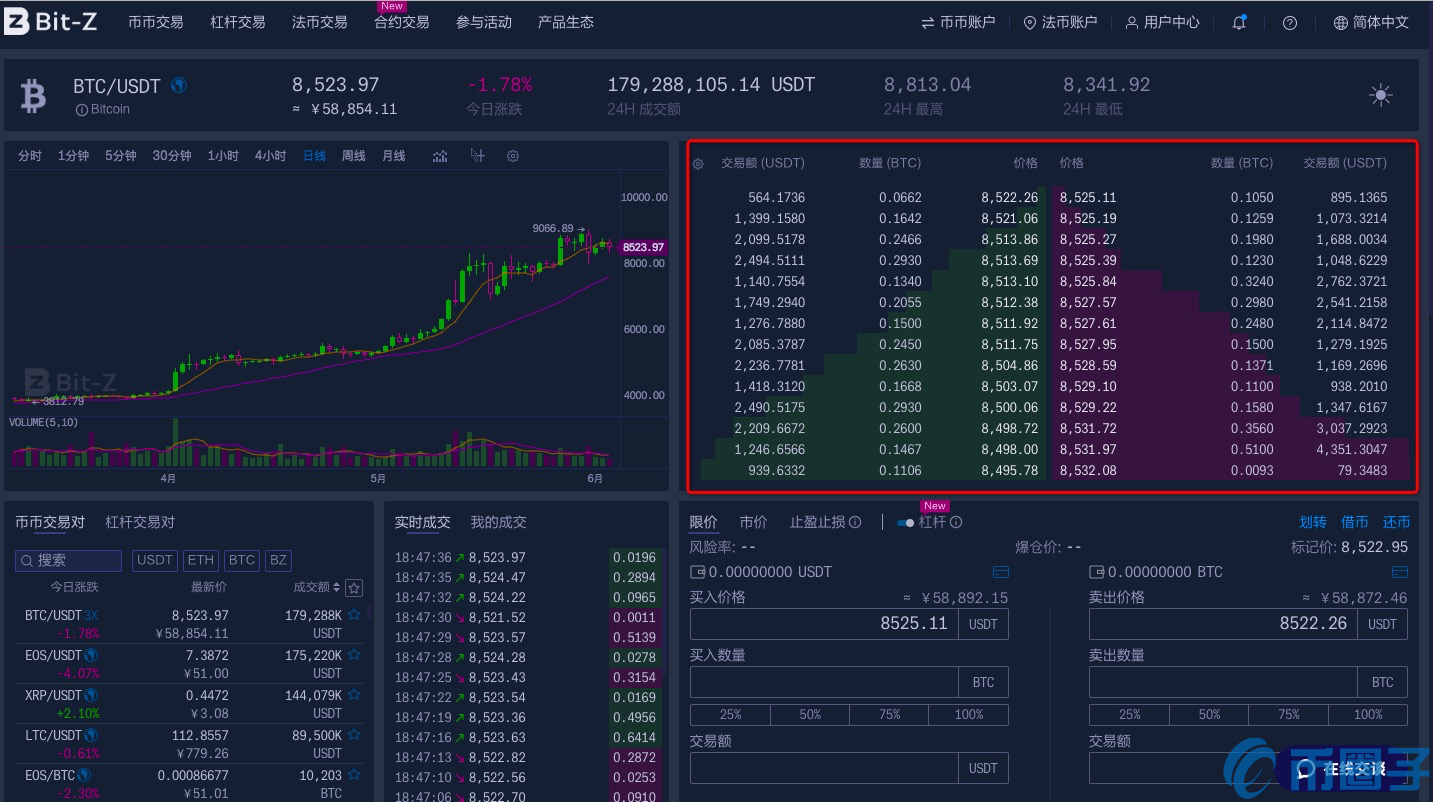Image resolution: width=1433 pixels, height=802 pixels.
Task: Open the help question-mark icon
Action: tap(1290, 23)
